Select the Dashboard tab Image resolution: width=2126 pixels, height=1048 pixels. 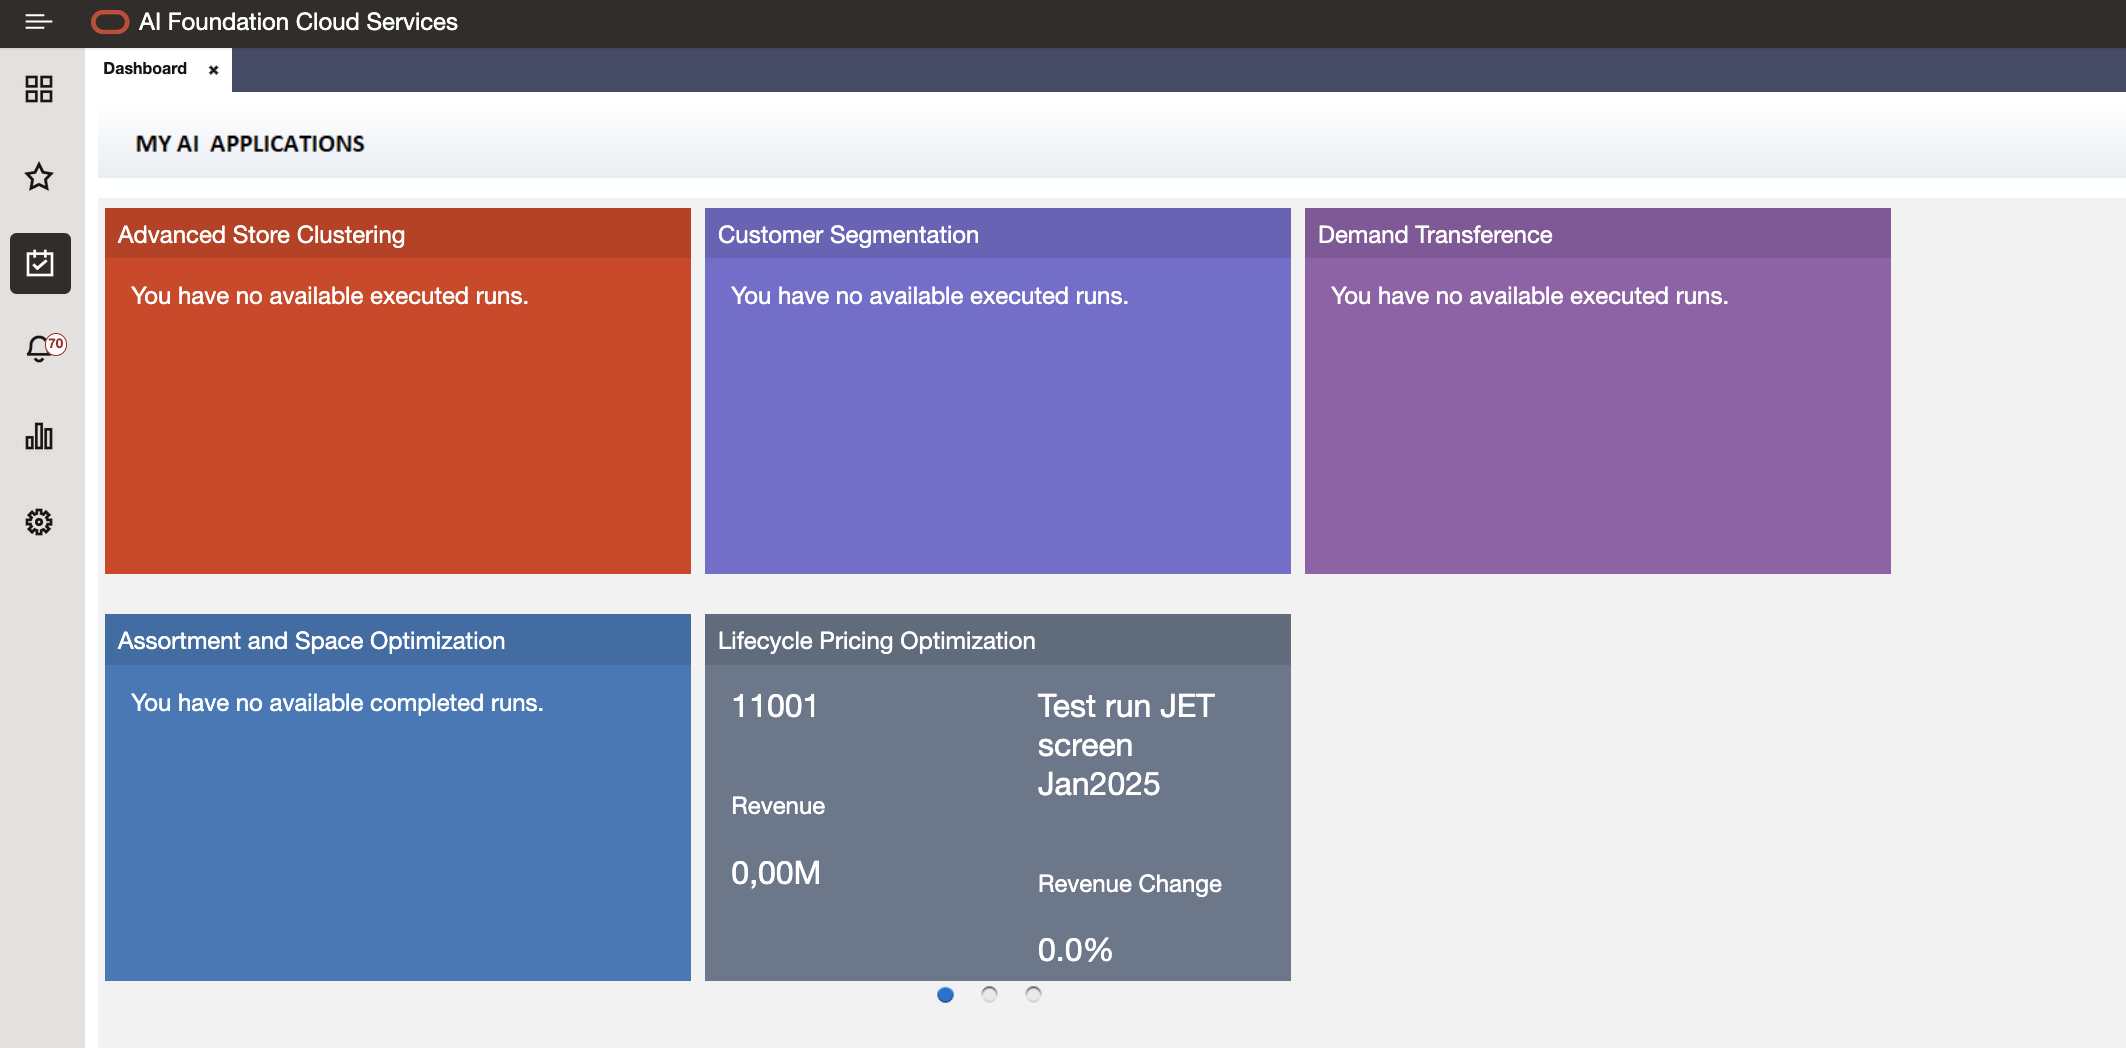point(145,69)
